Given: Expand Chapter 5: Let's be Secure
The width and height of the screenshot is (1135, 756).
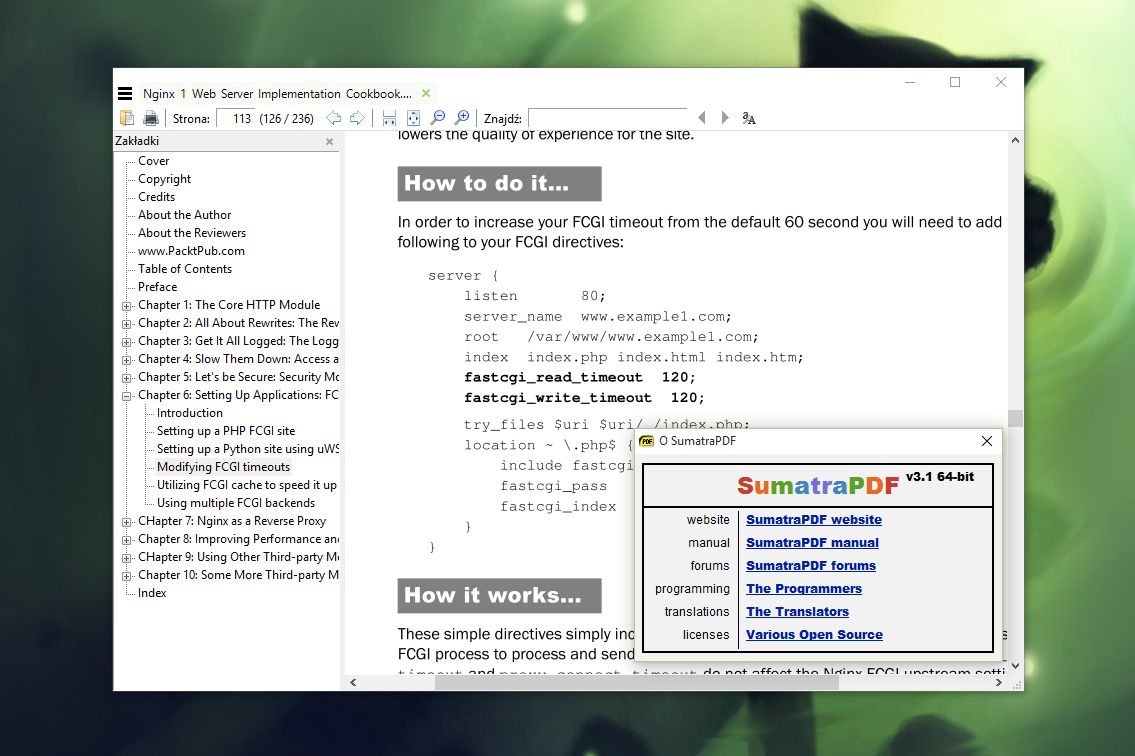Looking at the screenshot, I should [x=127, y=378].
